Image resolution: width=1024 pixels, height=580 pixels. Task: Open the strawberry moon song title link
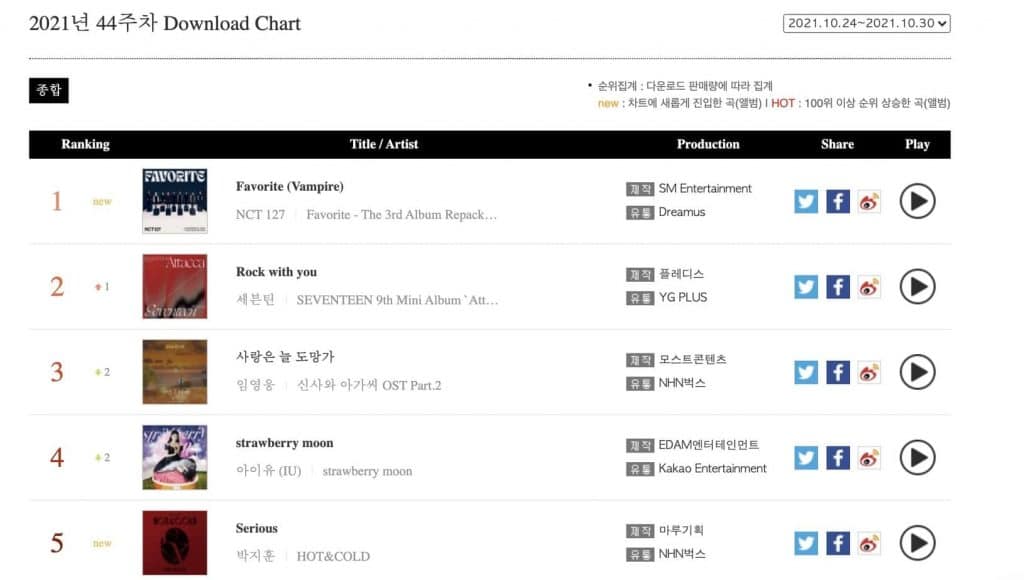pyautogui.click(x=284, y=443)
